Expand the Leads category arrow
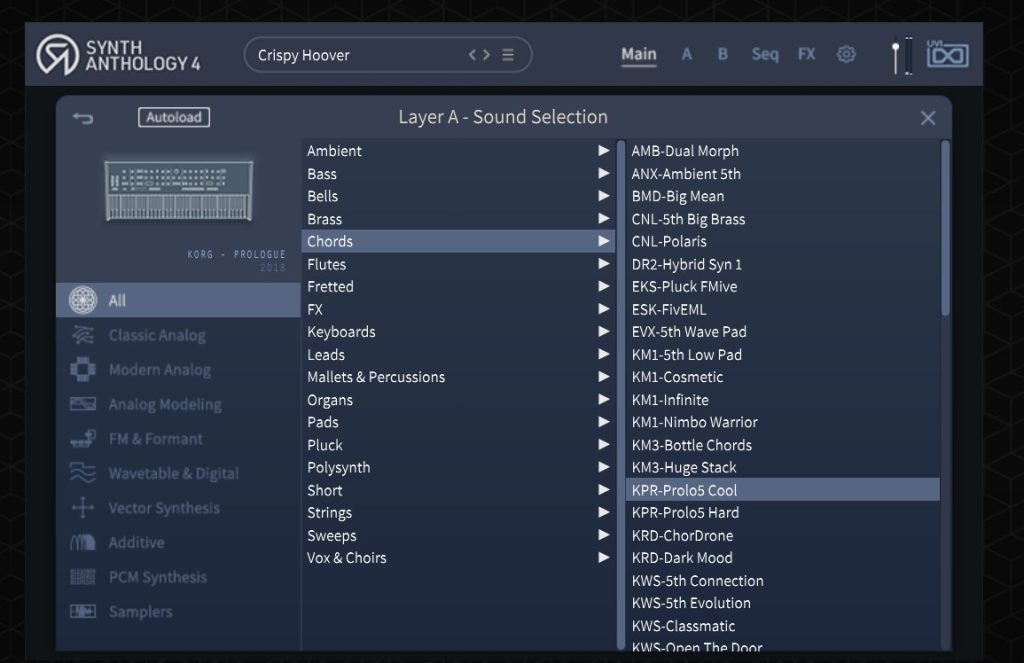The width and height of the screenshot is (1024, 663). (603, 354)
